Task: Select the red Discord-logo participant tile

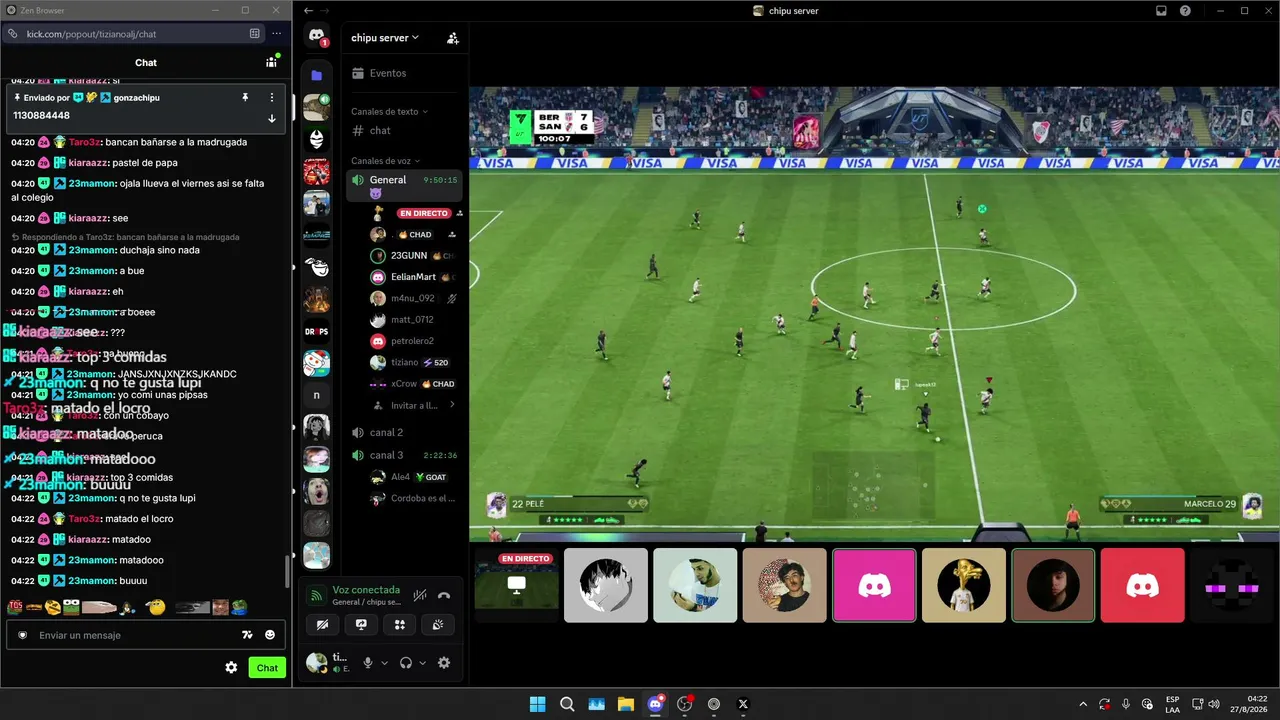Action: pyautogui.click(x=1142, y=585)
